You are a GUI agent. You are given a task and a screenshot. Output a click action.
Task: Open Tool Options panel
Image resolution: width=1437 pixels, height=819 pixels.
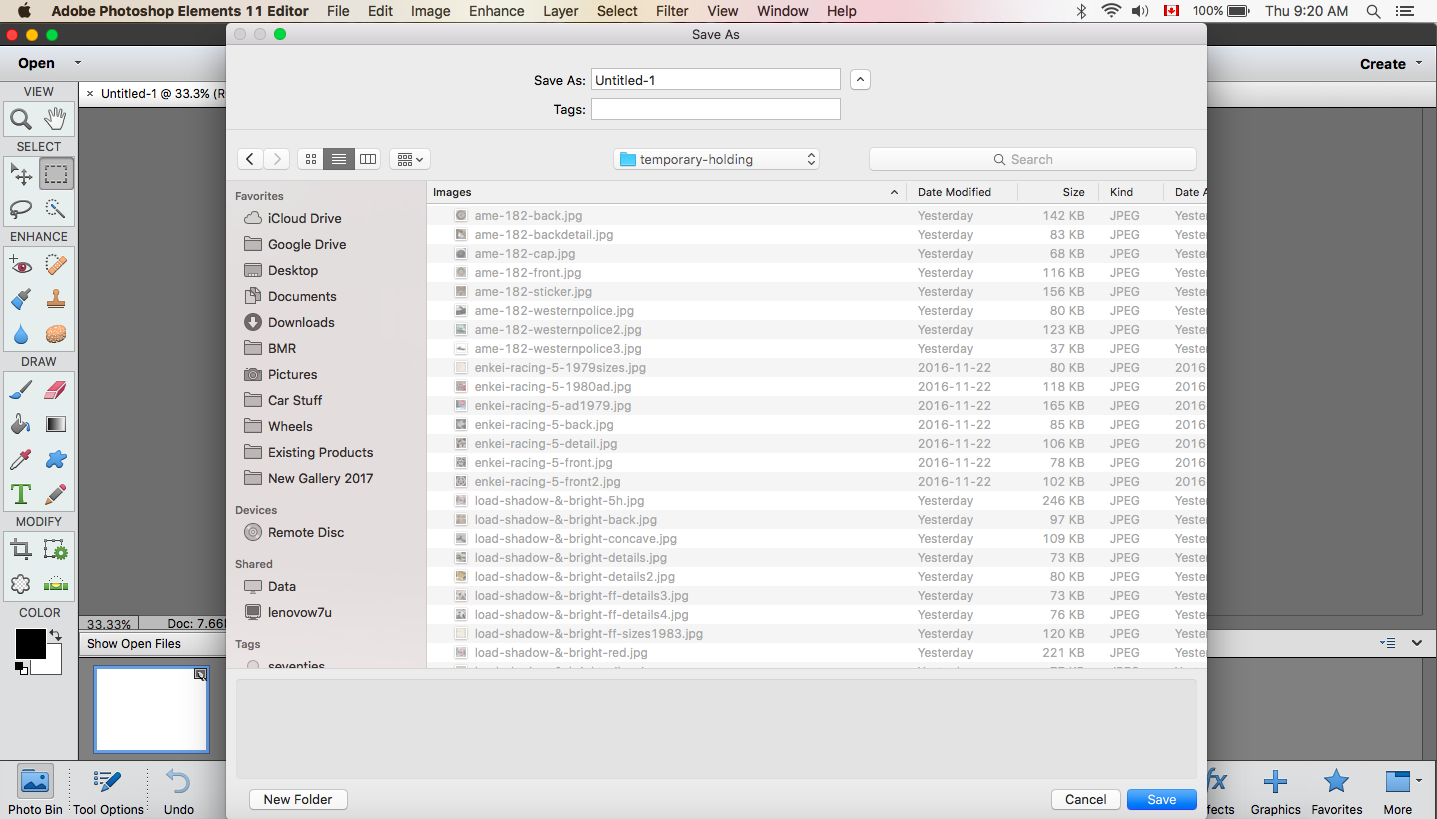pyautogui.click(x=108, y=790)
